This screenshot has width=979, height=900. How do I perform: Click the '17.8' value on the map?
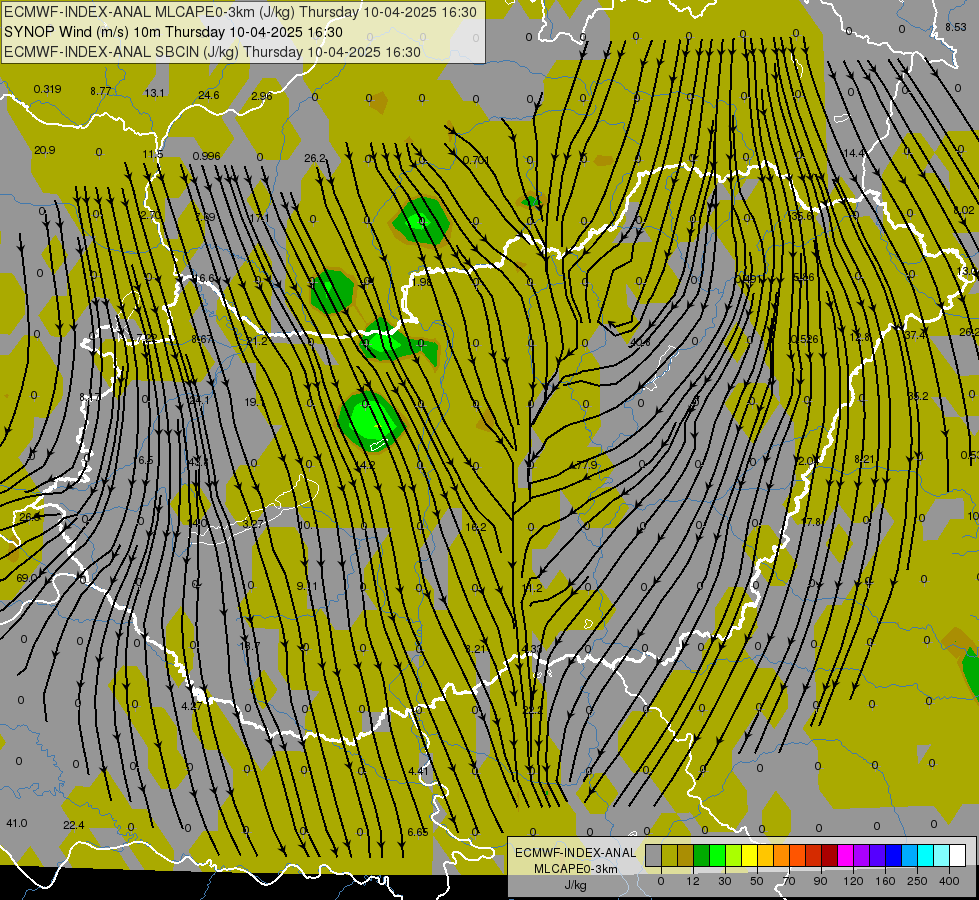pos(811,522)
